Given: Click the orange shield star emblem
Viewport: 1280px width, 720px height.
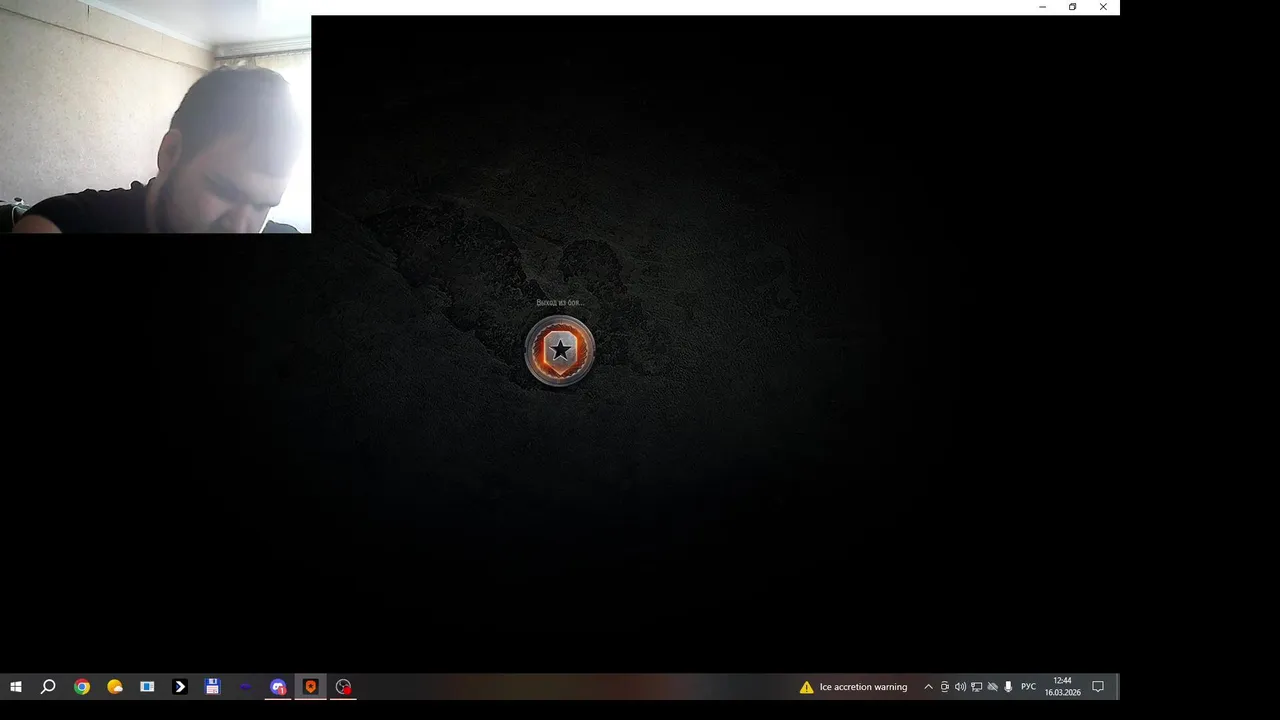Looking at the screenshot, I should 560,350.
